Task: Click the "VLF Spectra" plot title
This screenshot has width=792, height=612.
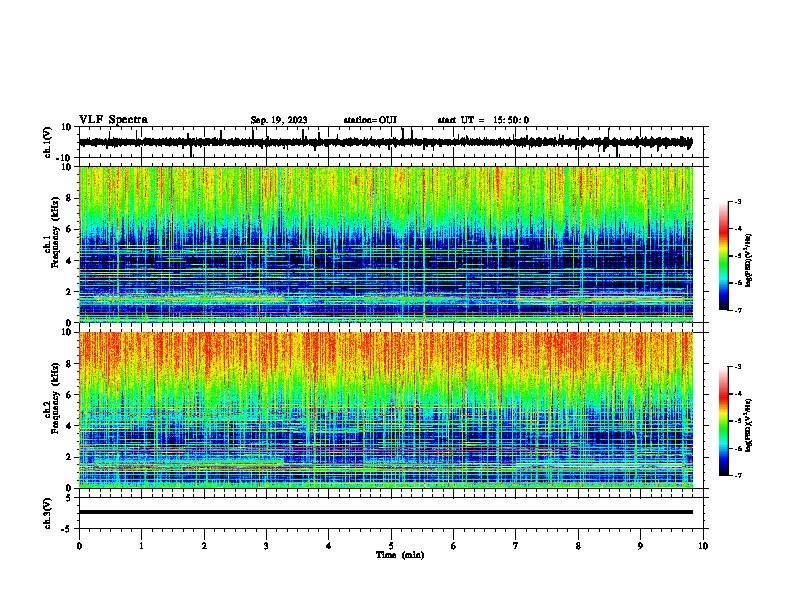Action: (x=113, y=120)
